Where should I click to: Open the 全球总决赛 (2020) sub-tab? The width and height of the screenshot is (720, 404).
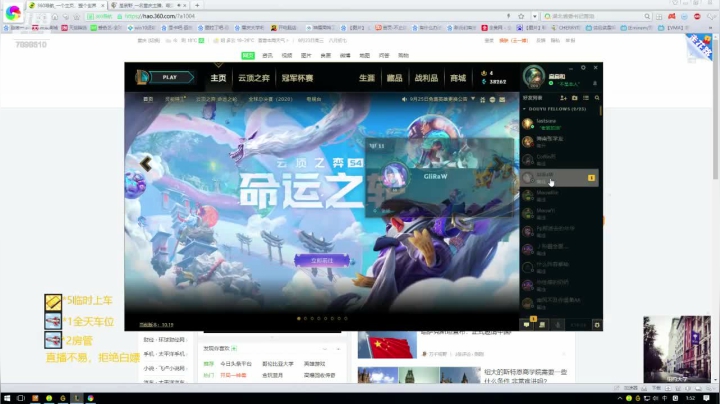[x=270, y=99]
